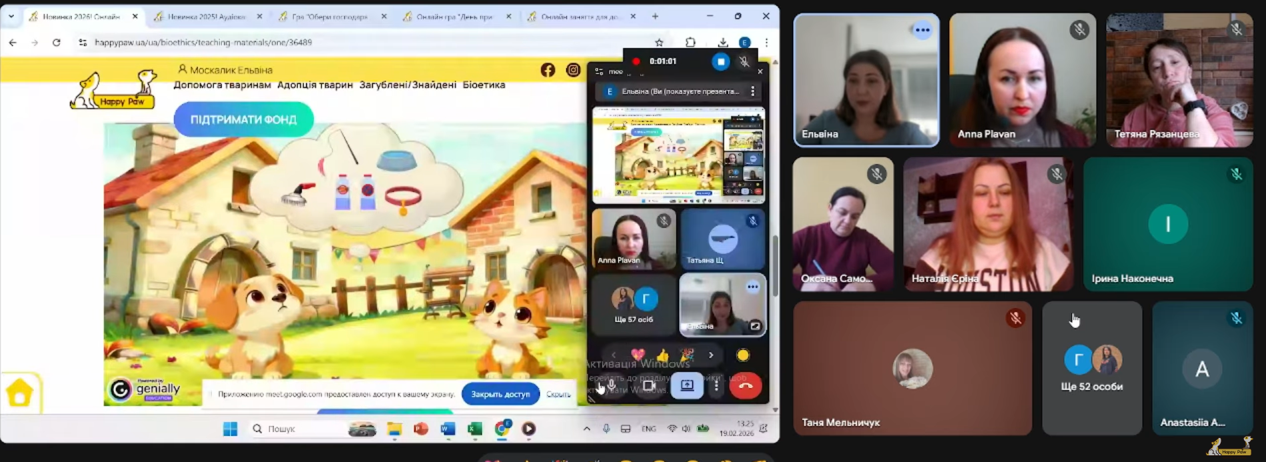
Task: Click the present screen icon in Meet
Action: 687,385
